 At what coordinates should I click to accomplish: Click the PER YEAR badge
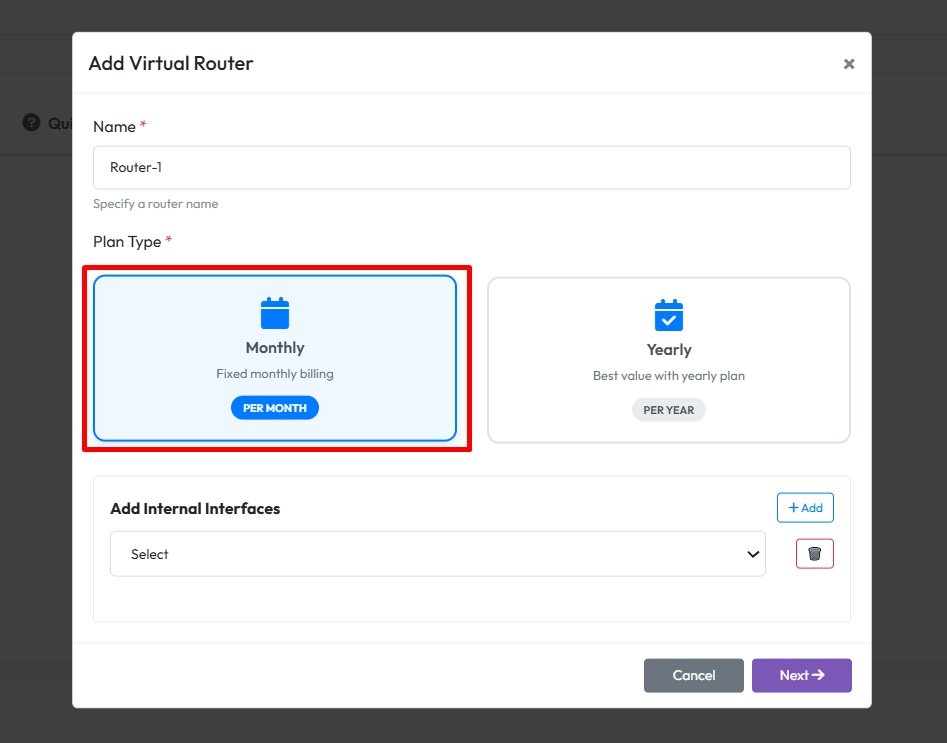[668, 410]
